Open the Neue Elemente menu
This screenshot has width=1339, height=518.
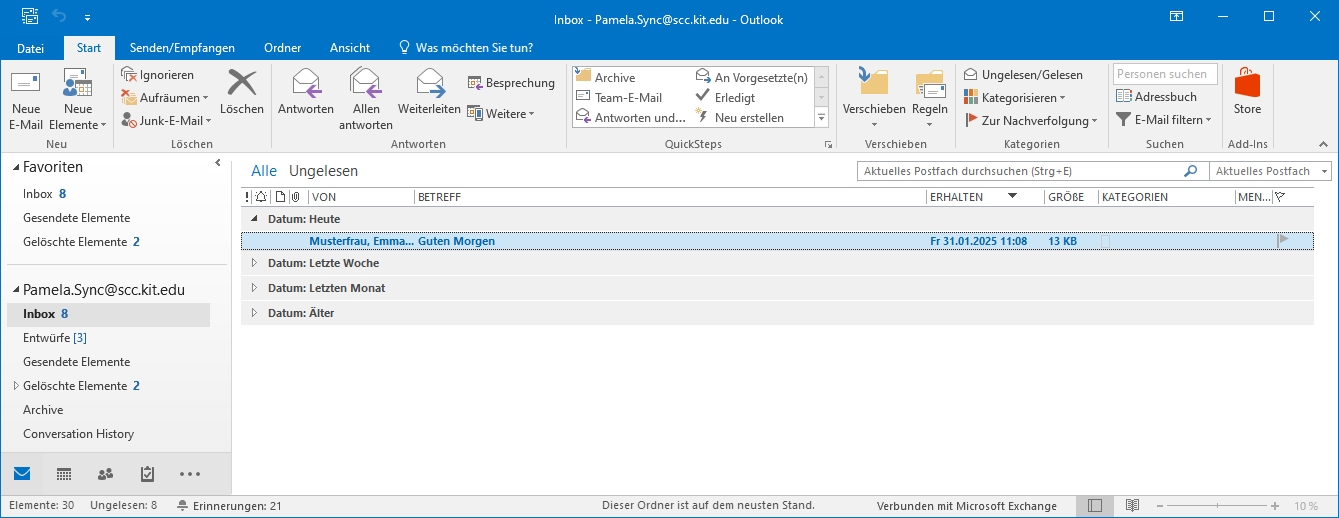pos(77,100)
